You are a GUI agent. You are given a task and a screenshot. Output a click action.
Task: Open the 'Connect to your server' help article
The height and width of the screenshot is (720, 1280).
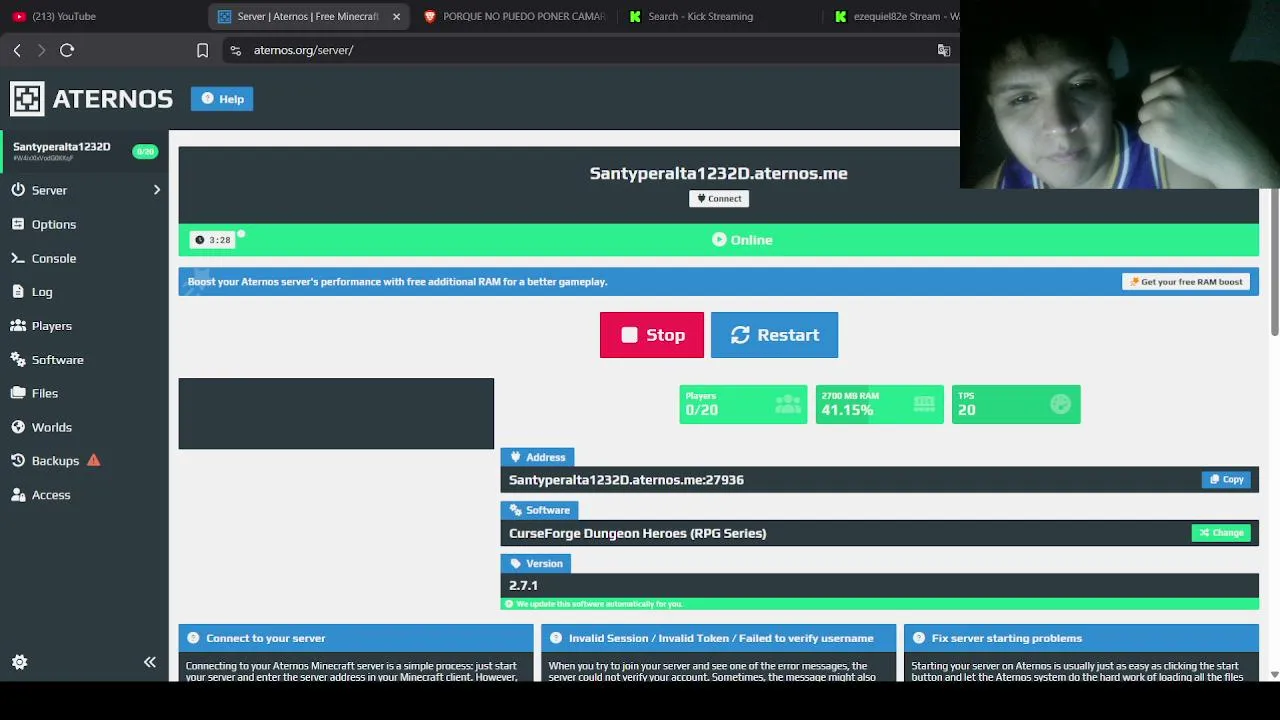[x=356, y=638]
